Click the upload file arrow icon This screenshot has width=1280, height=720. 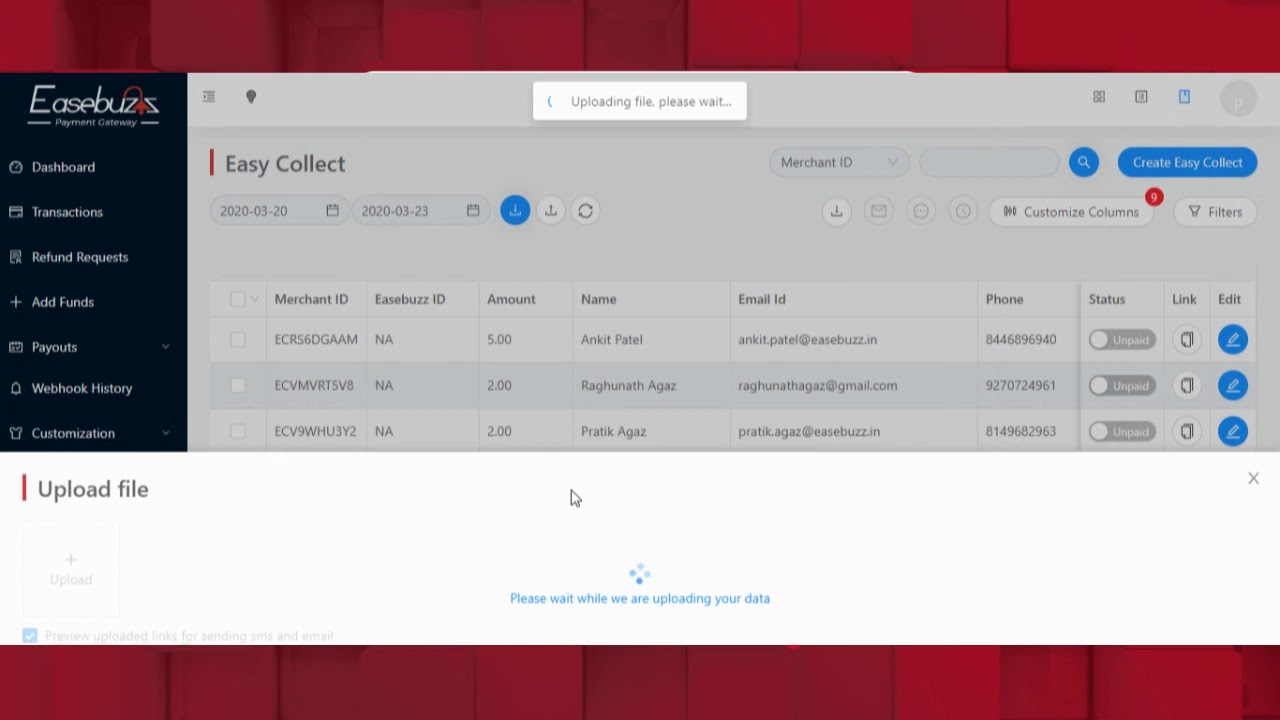tap(550, 210)
